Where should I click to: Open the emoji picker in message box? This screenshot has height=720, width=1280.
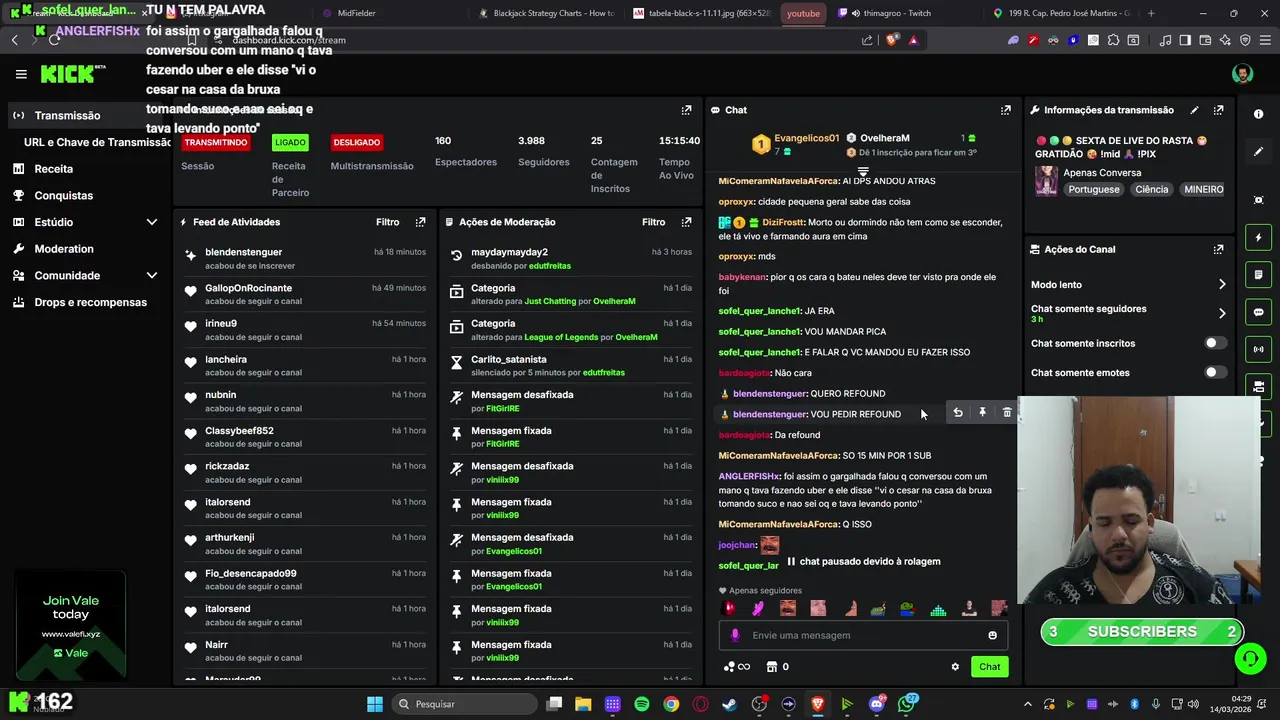[x=992, y=635]
